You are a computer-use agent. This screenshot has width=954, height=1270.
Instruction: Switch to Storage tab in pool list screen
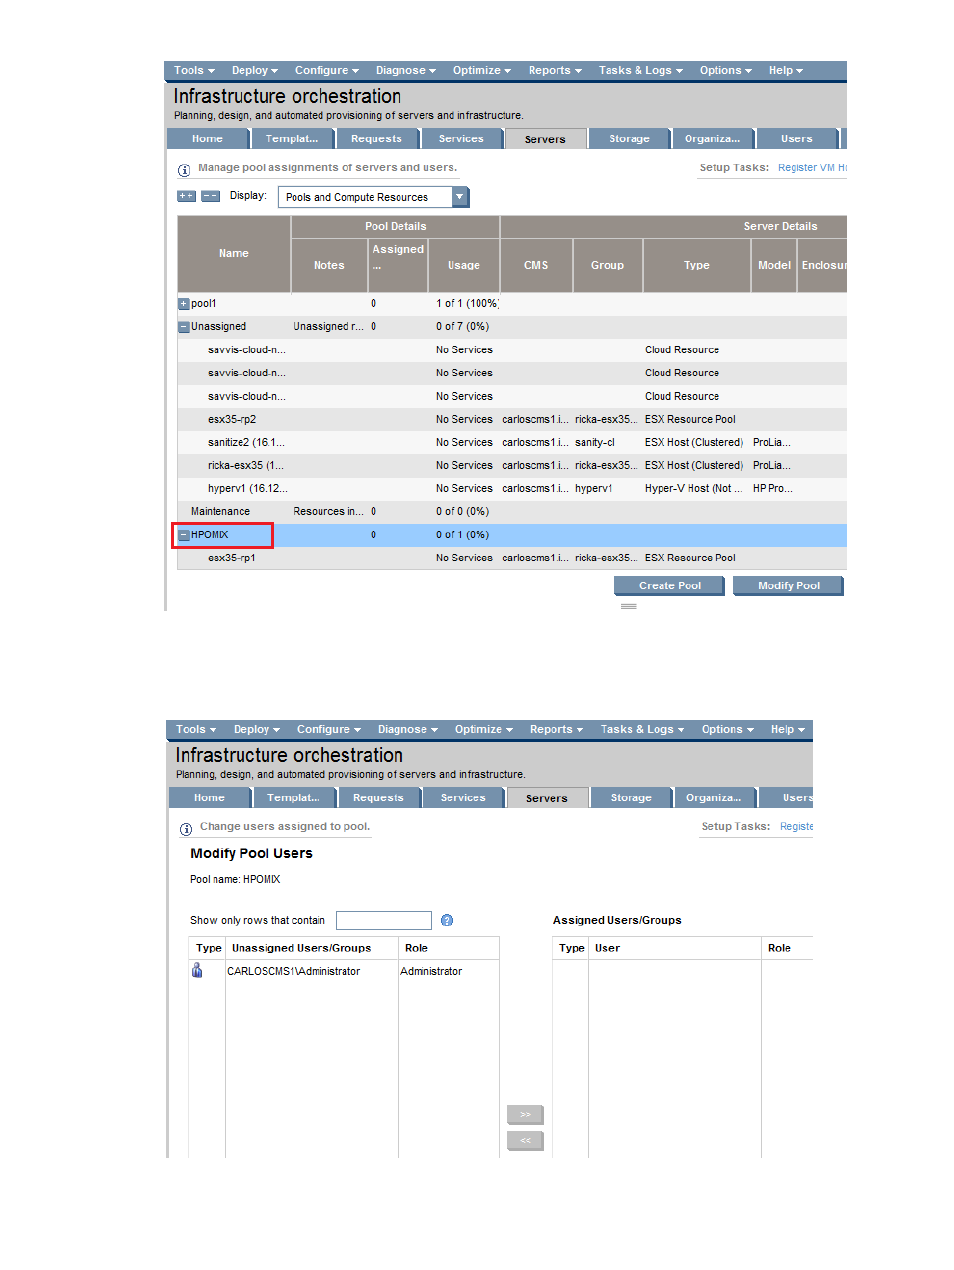[629, 139]
